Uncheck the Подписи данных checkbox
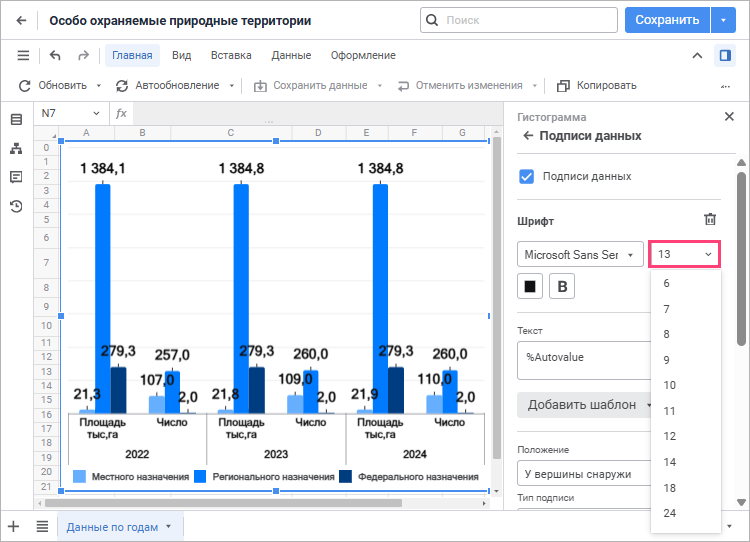Viewport: 750px width, 542px height. tap(527, 177)
